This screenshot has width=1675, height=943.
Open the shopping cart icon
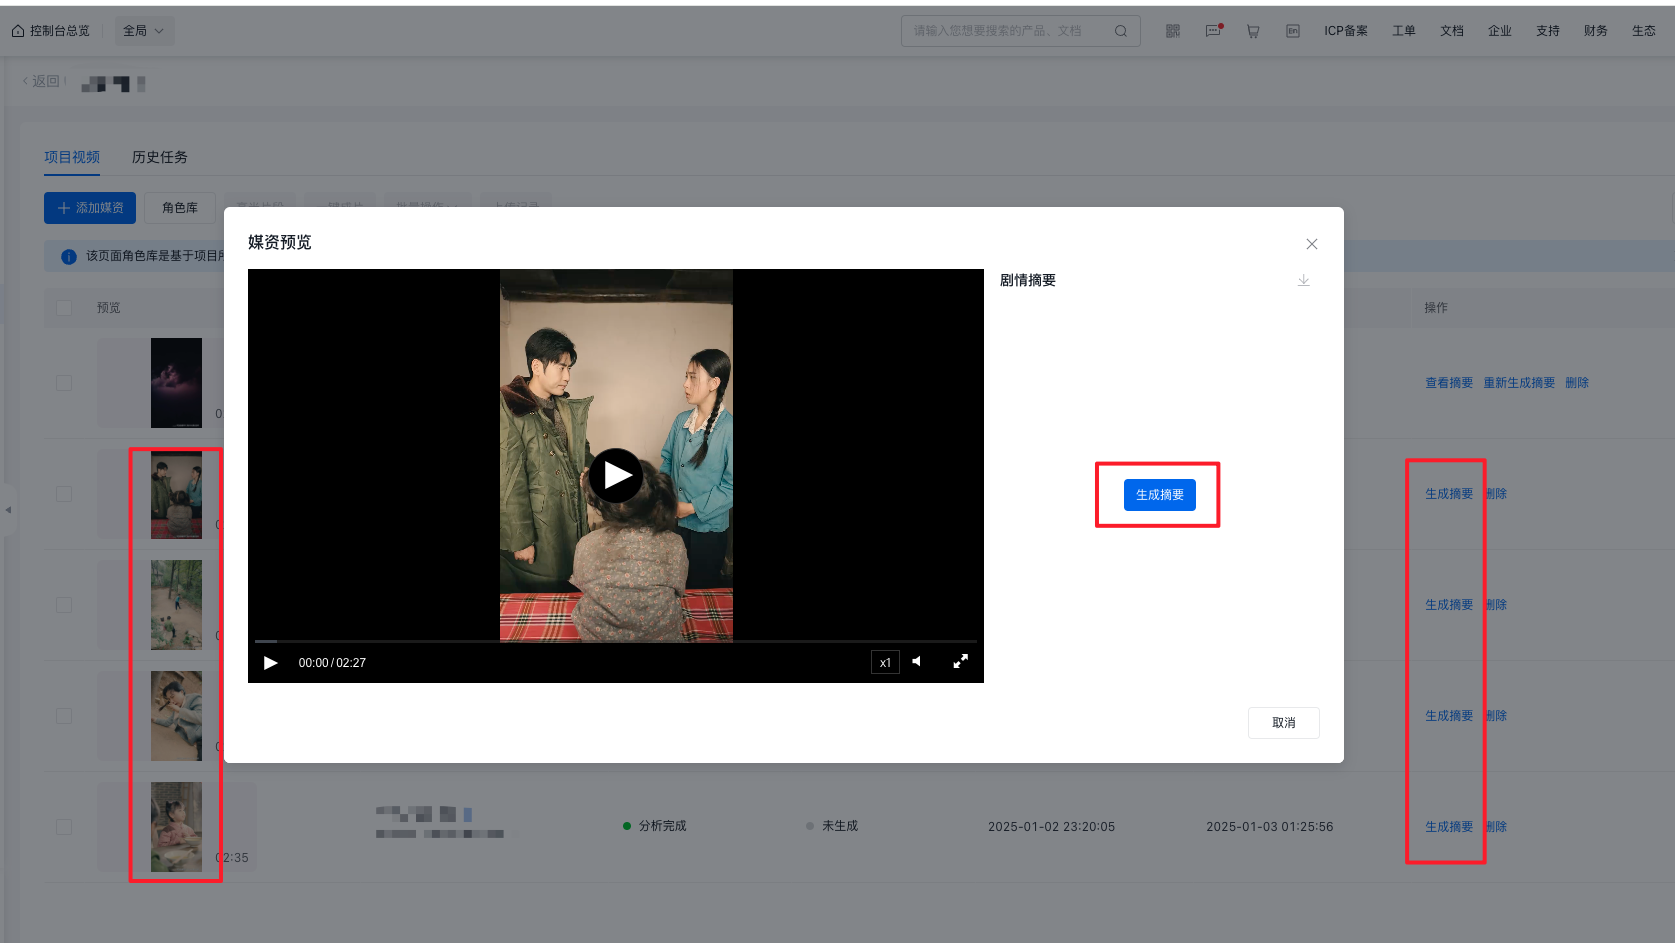[1253, 31]
